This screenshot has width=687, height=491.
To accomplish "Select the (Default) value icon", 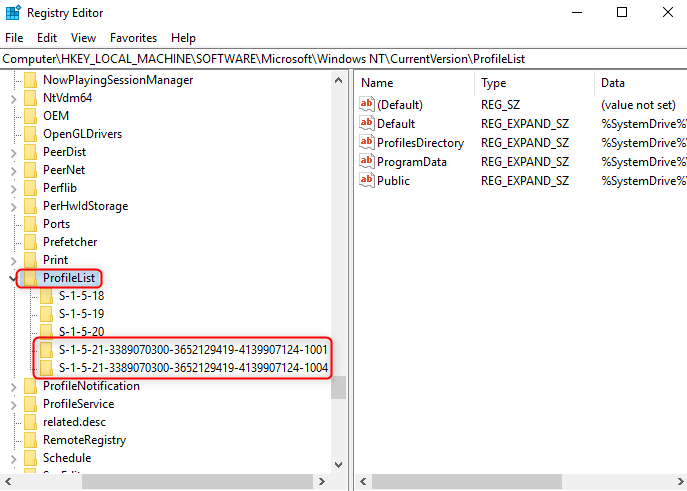I will click(x=367, y=105).
